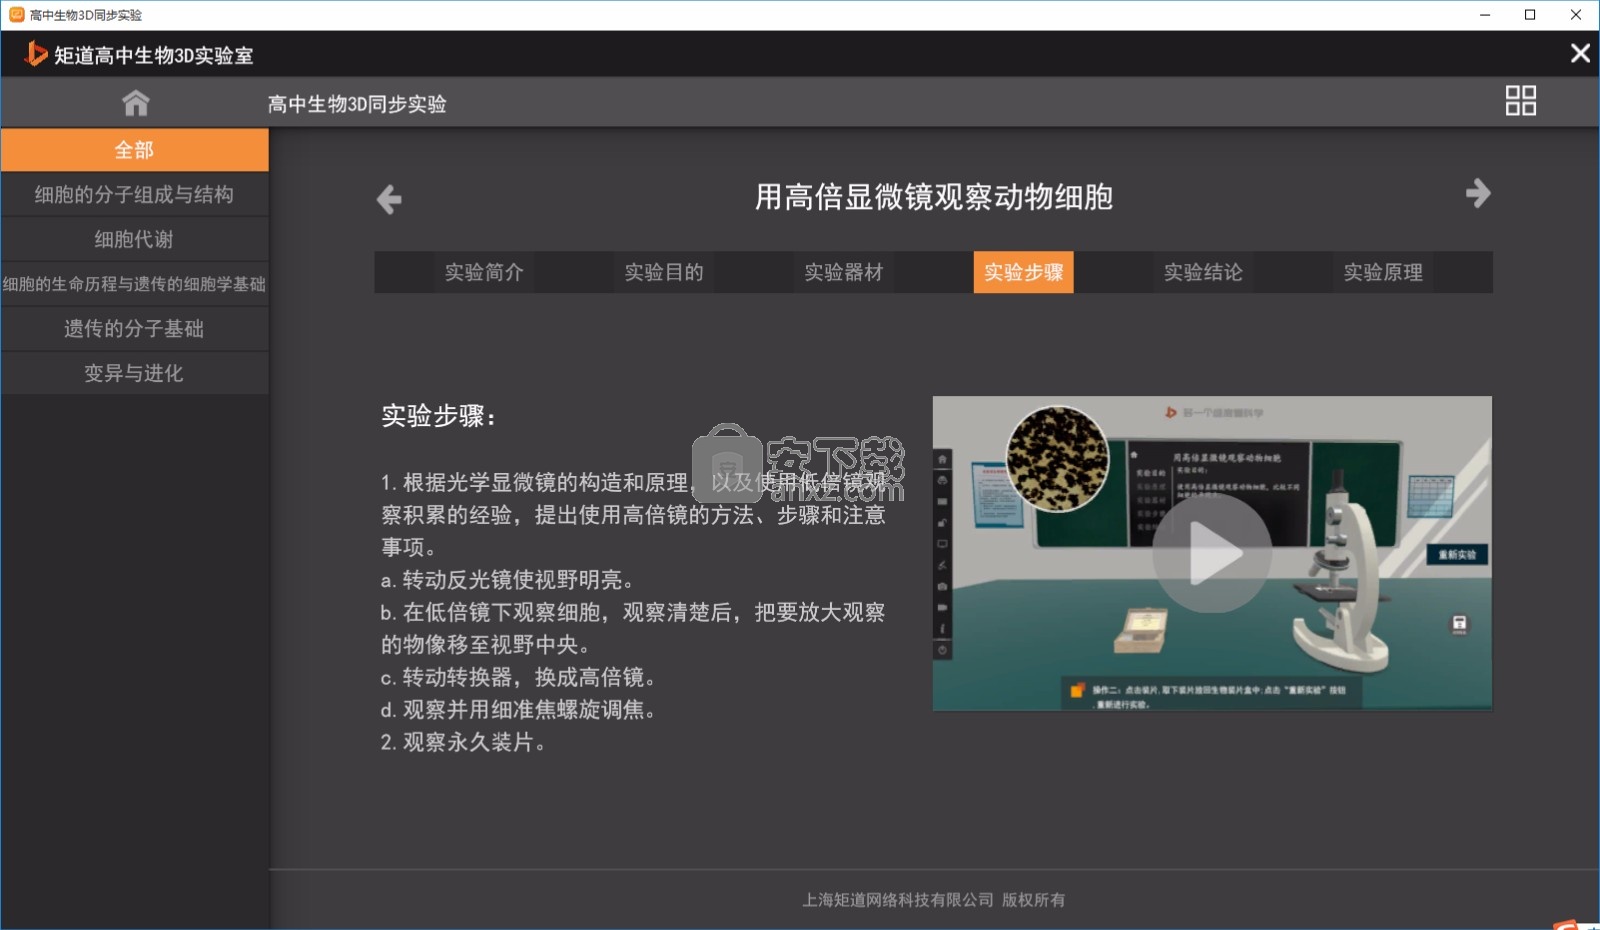The width and height of the screenshot is (1600, 930).
Task: Maximize the application window
Action: [x=1530, y=15]
